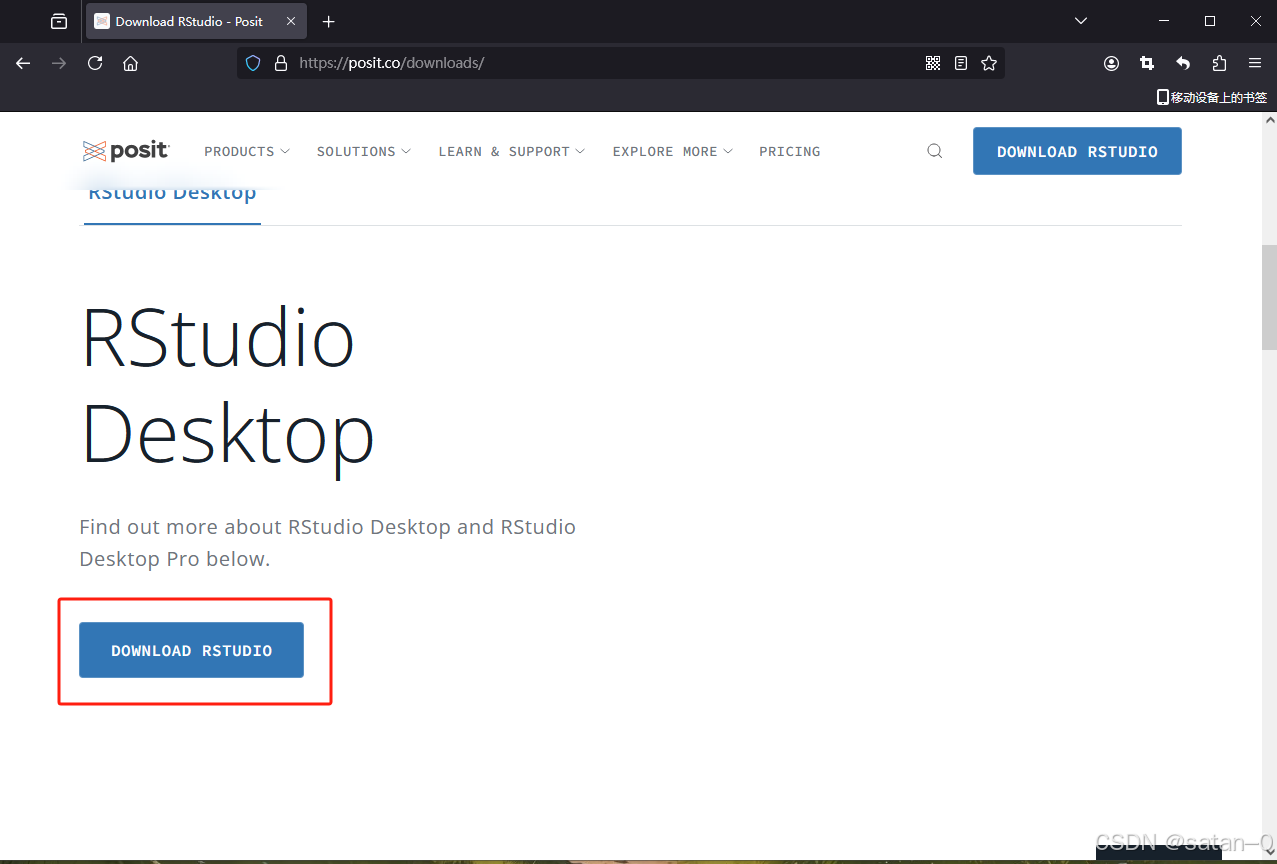View site security padlock information
The image size is (1277, 864).
(x=280, y=63)
